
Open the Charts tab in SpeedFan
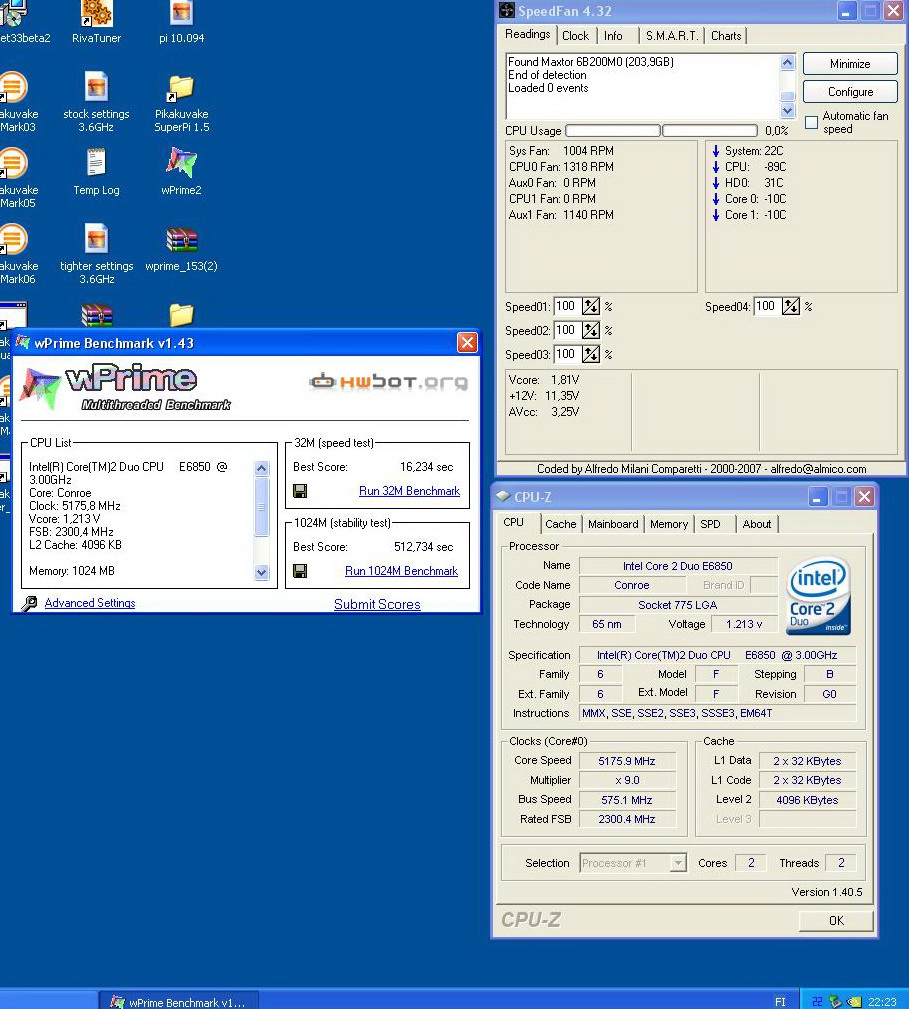[726, 36]
